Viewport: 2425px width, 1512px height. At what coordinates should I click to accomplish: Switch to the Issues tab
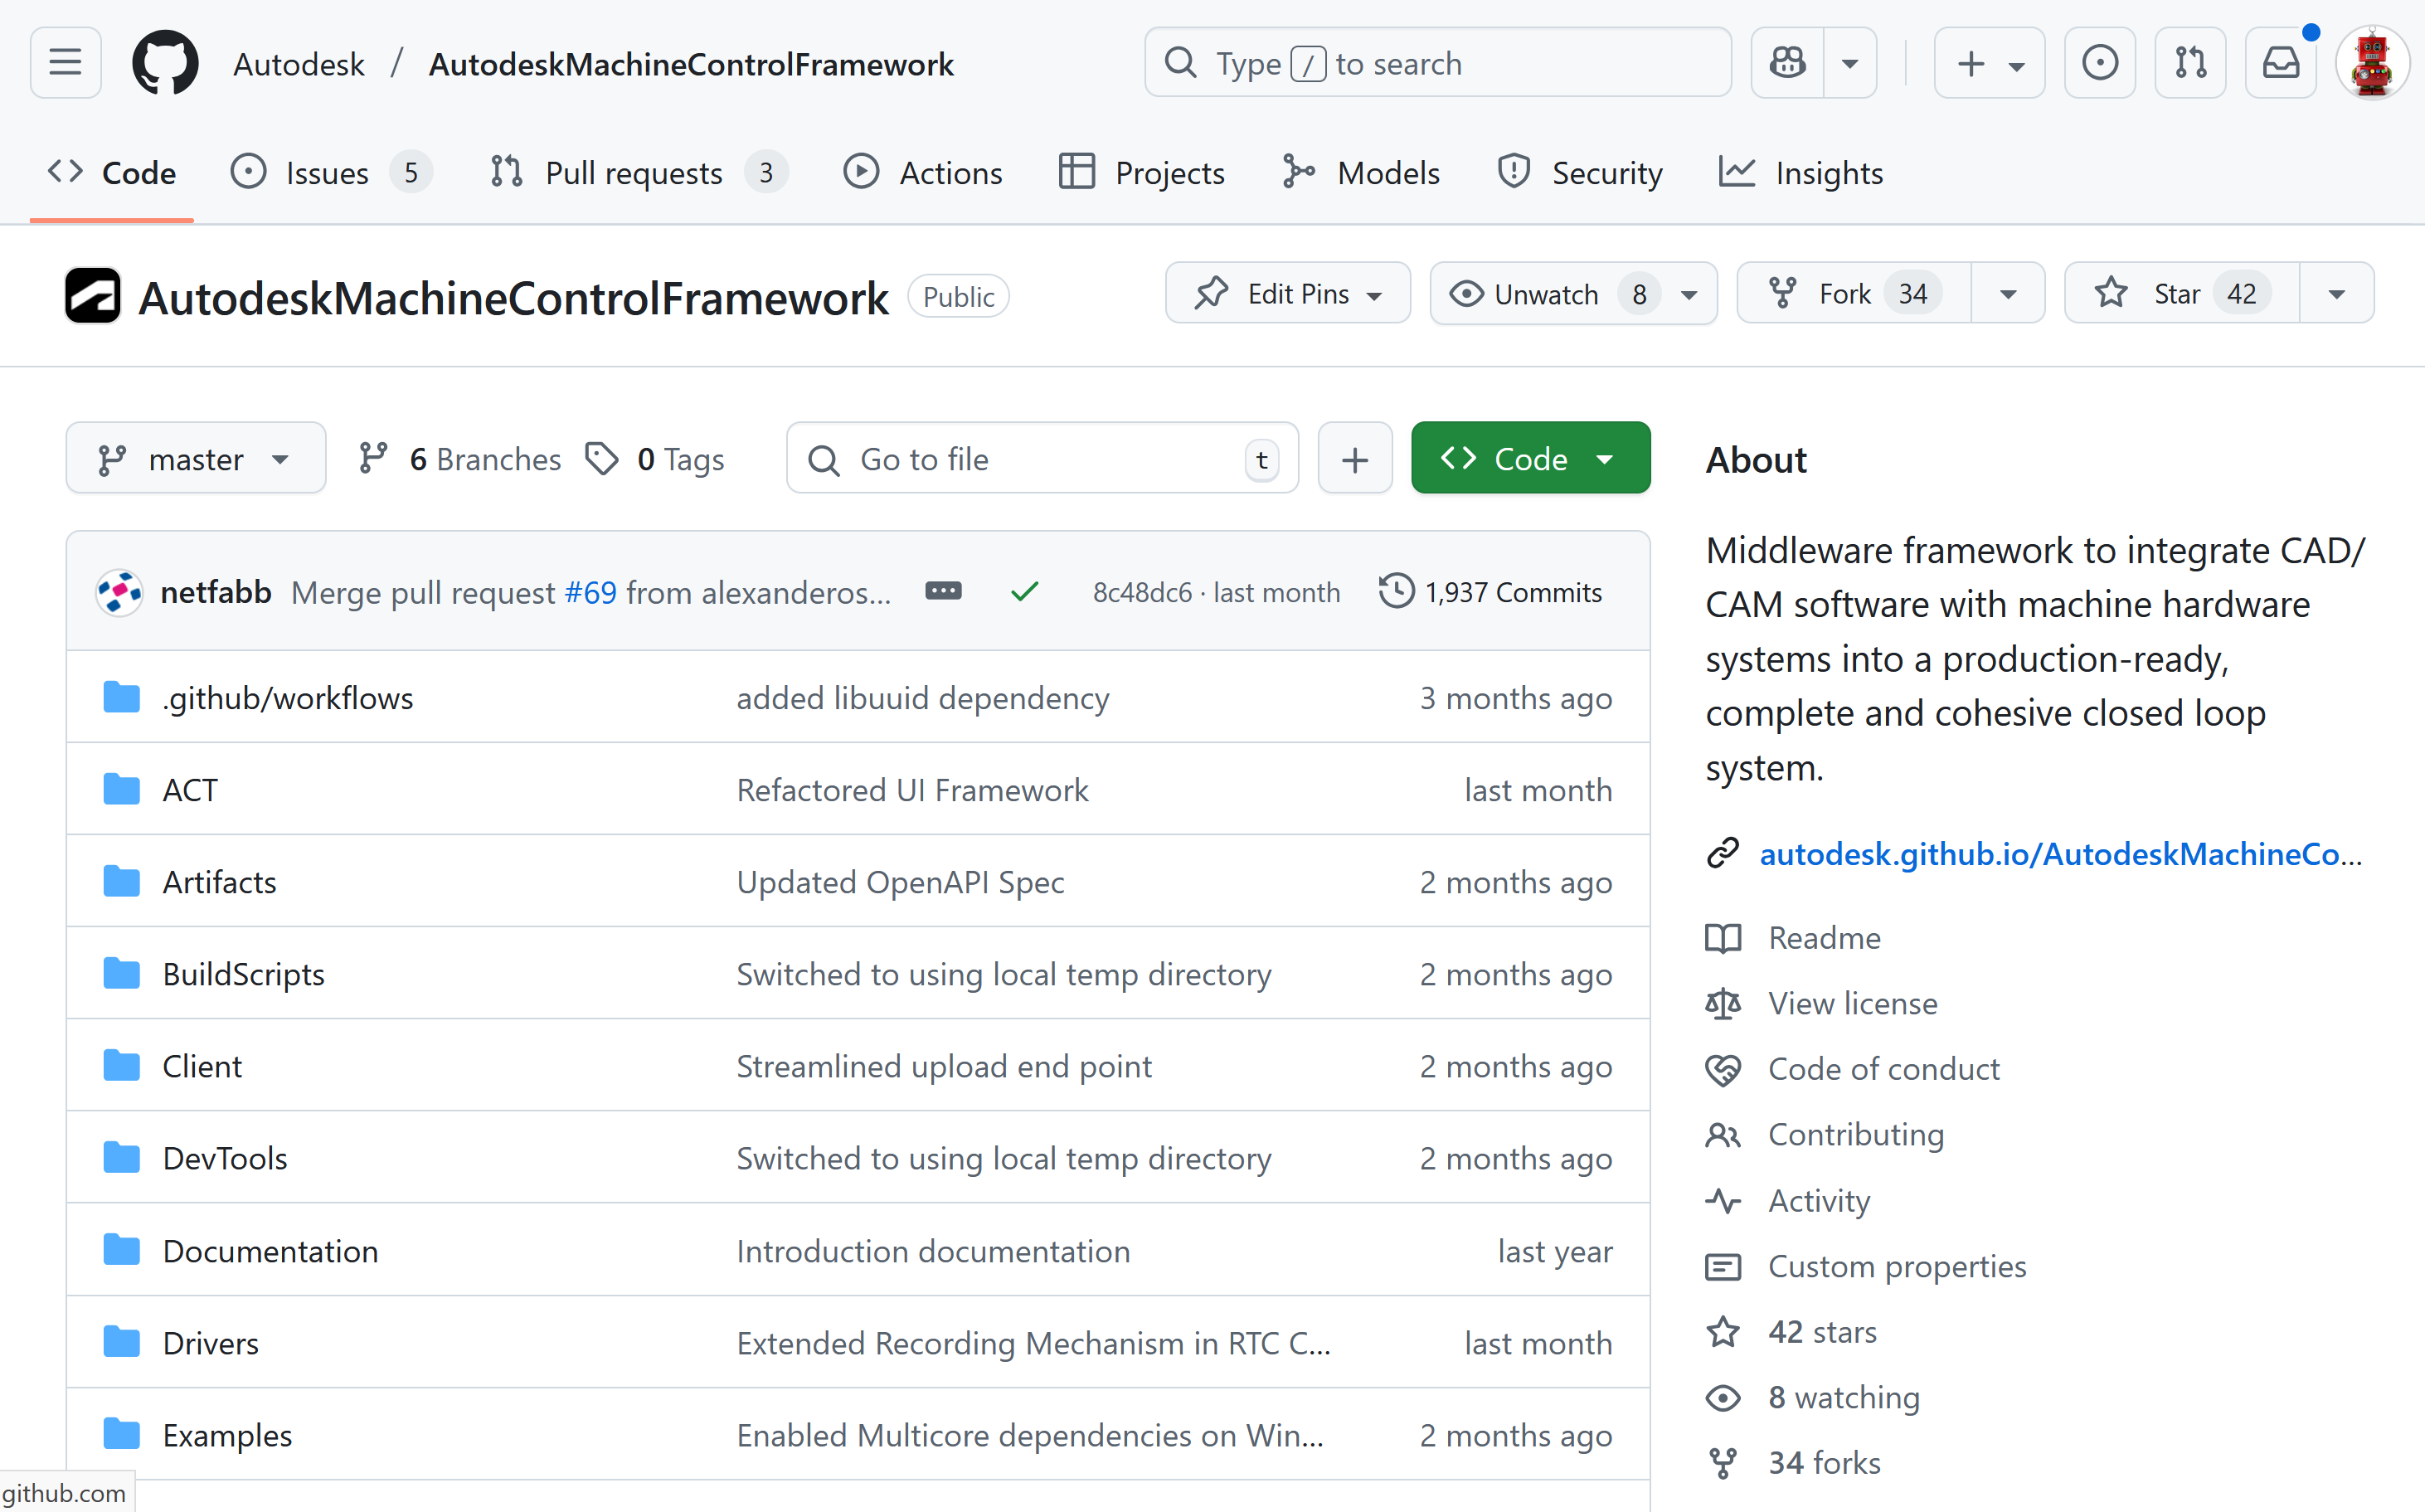pyautogui.click(x=328, y=173)
